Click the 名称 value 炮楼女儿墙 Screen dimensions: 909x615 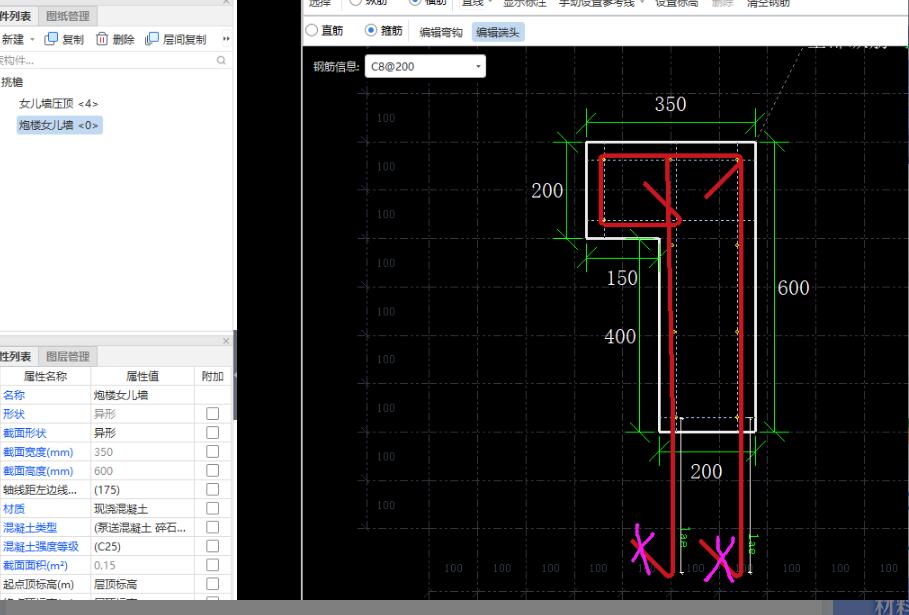[143, 395]
